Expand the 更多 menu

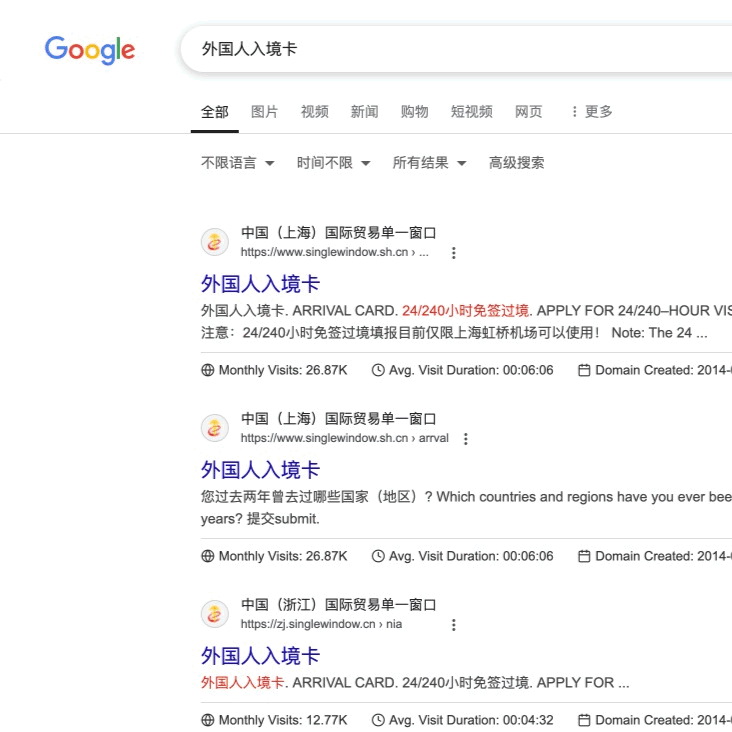pos(592,112)
